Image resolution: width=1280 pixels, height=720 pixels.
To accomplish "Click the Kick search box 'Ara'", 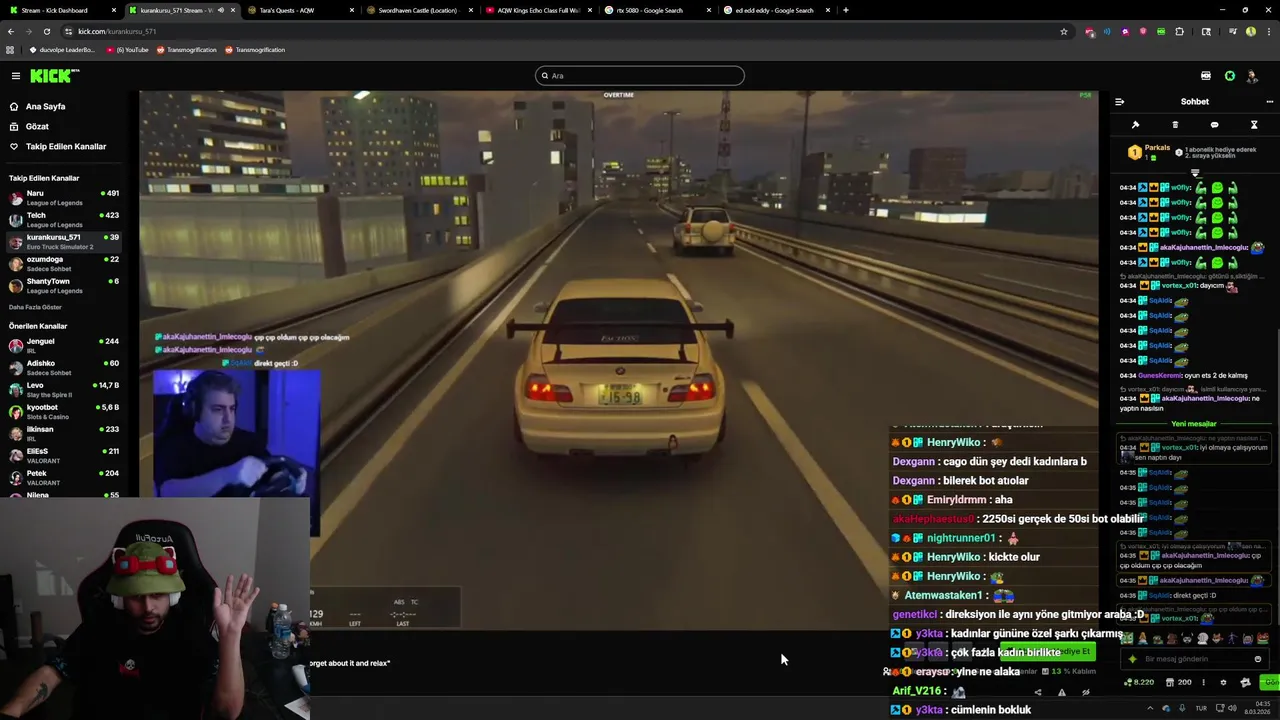I will point(640,76).
